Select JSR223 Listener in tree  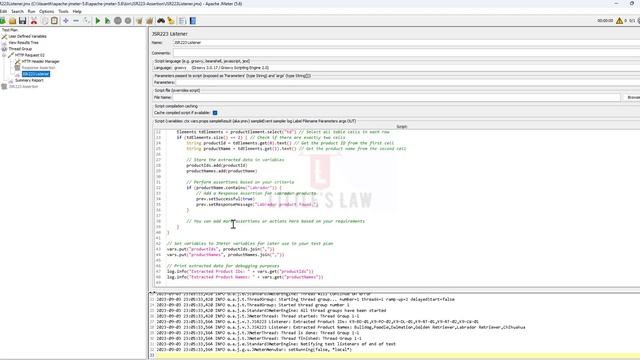click(x=36, y=74)
